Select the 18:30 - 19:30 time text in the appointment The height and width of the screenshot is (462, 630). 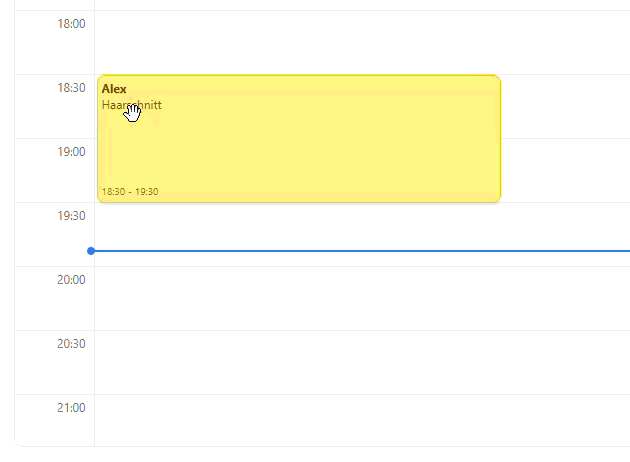130,191
